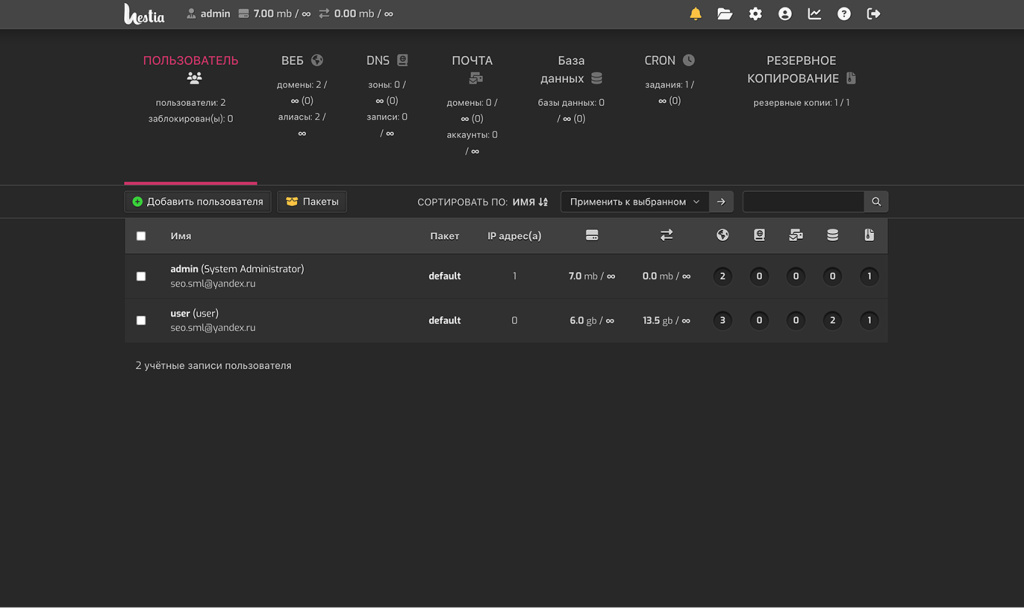Image resolution: width=1024 pixels, height=608 pixels.
Task: Open the file manager folder icon
Action: [725, 14]
